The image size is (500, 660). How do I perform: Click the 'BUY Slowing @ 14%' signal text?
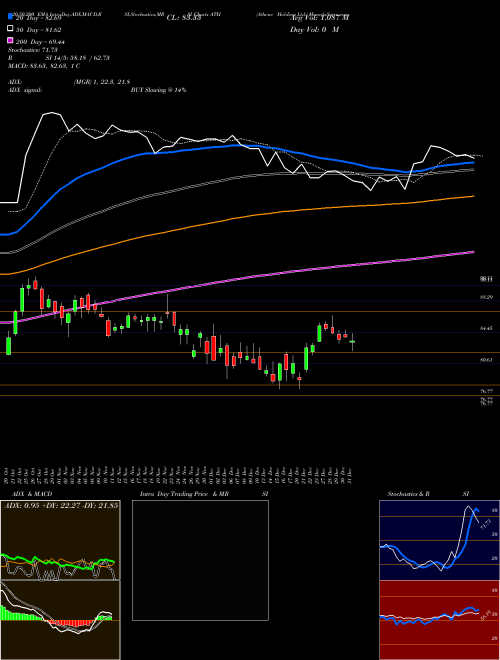[x=159, y=90]
